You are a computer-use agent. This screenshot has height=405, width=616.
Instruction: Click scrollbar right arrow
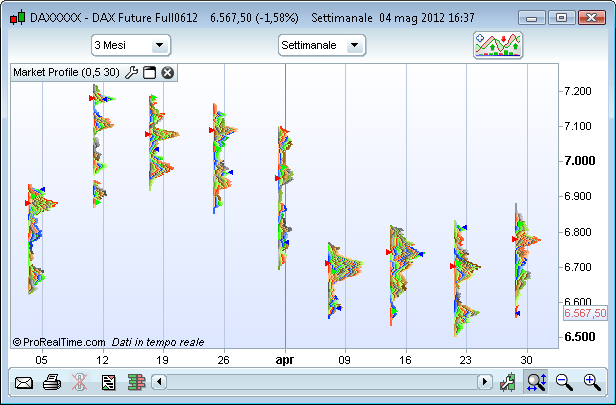coord(485,382)
